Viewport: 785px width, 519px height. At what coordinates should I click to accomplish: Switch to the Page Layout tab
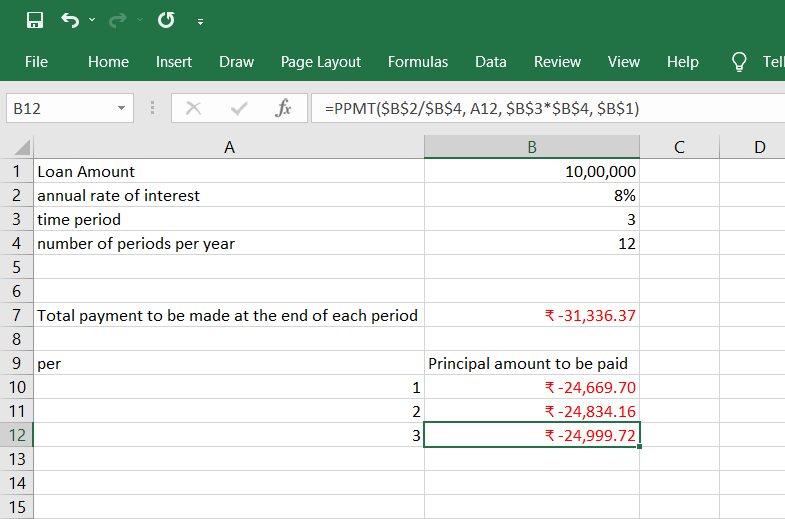click(x=321, y=62)
